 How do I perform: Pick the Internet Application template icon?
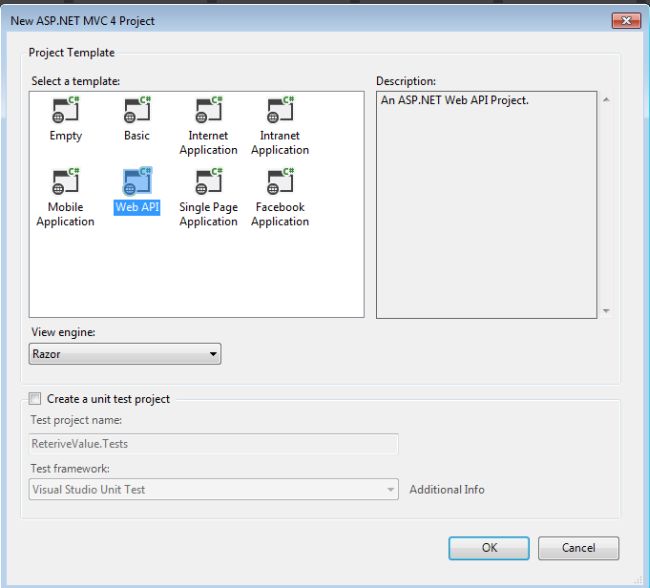pyautogui.click(x=209, y=110)
